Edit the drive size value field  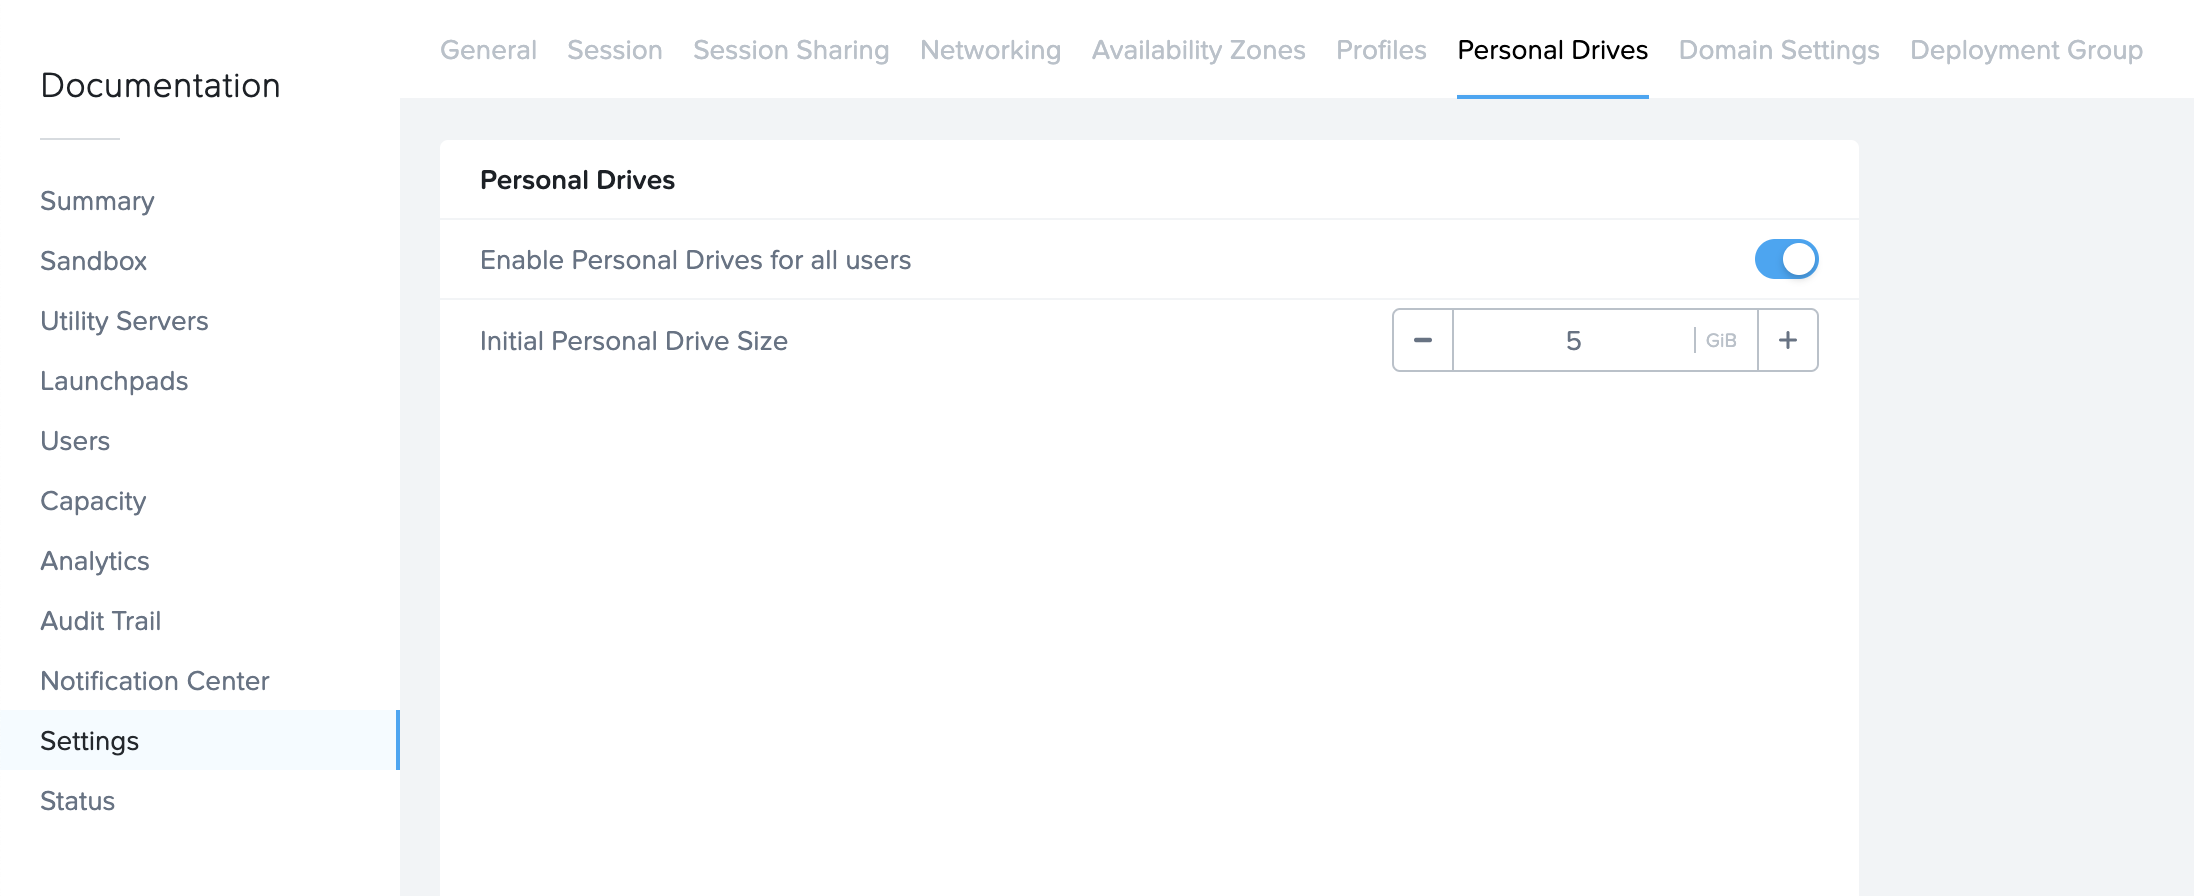point(1575,340)
